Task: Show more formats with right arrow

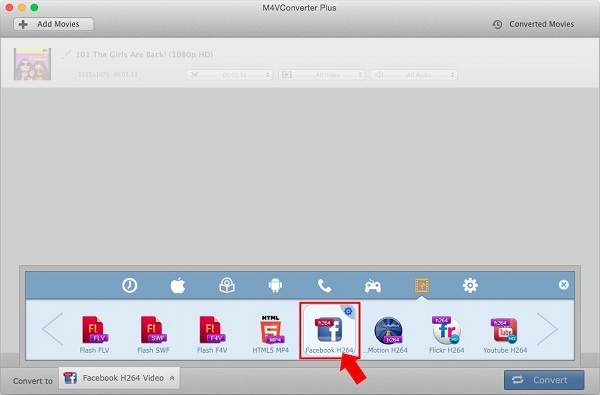Action: coord(548,329)
